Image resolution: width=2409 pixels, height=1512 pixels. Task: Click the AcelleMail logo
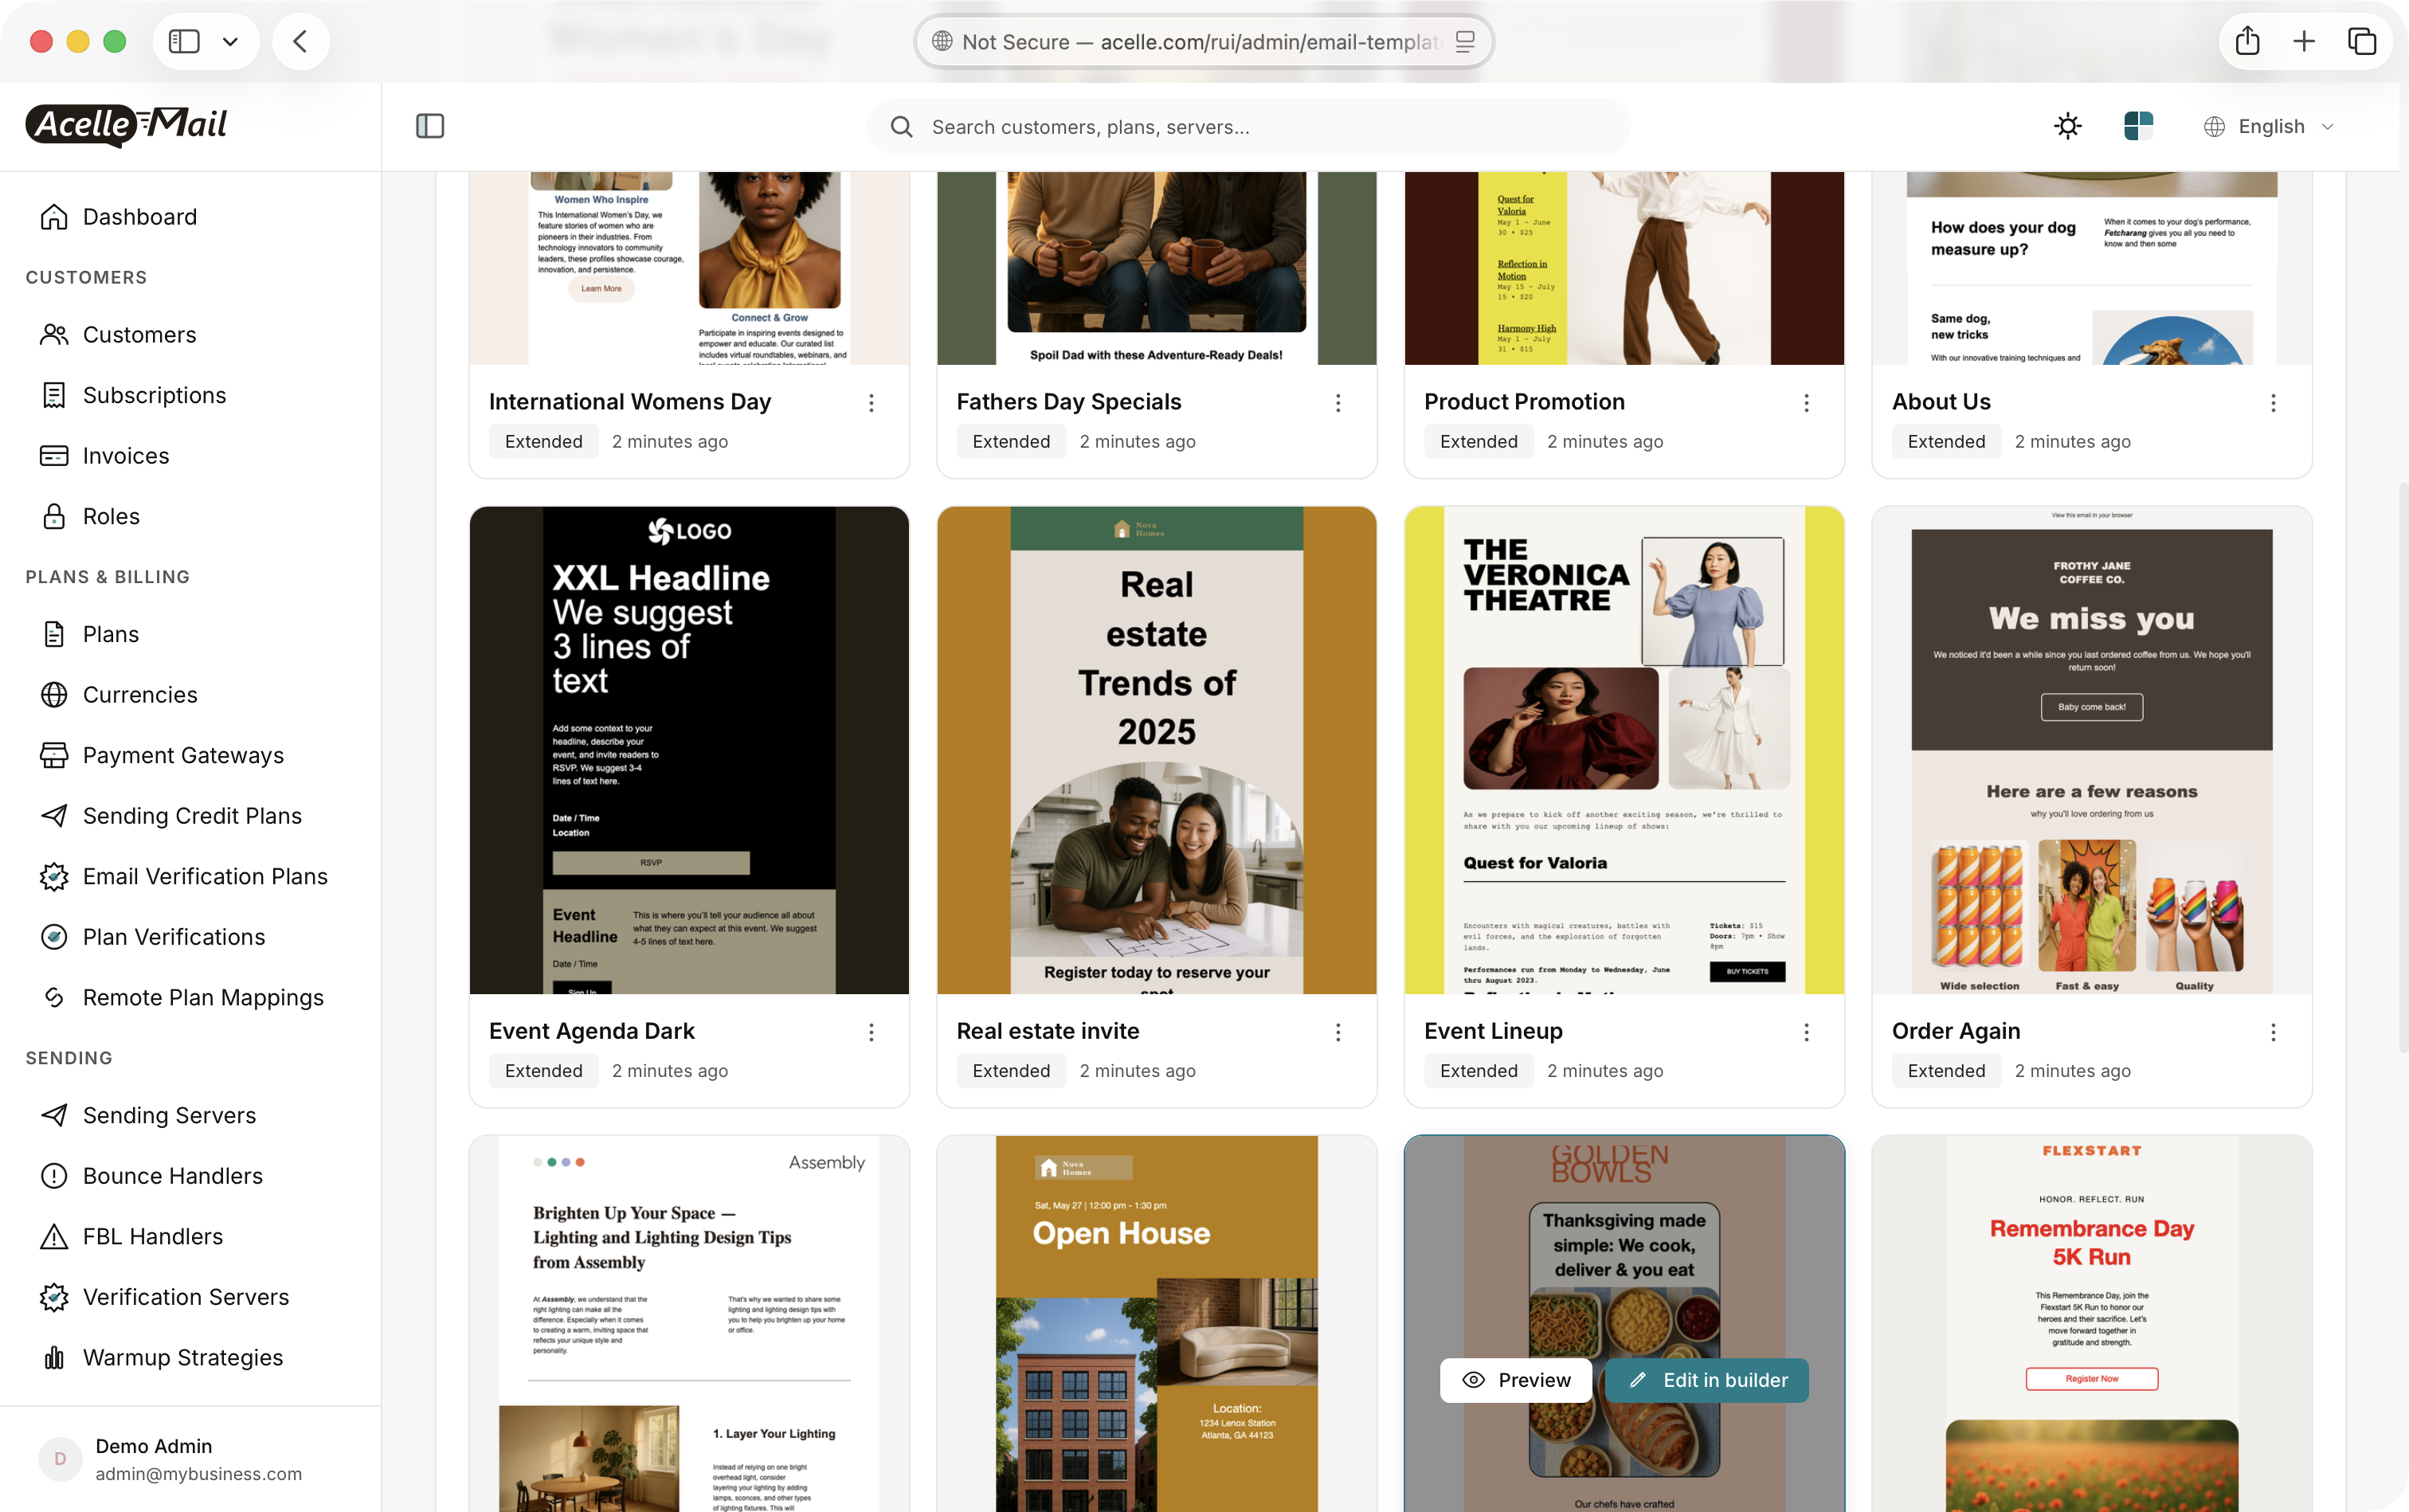click(x=127, y=125)
